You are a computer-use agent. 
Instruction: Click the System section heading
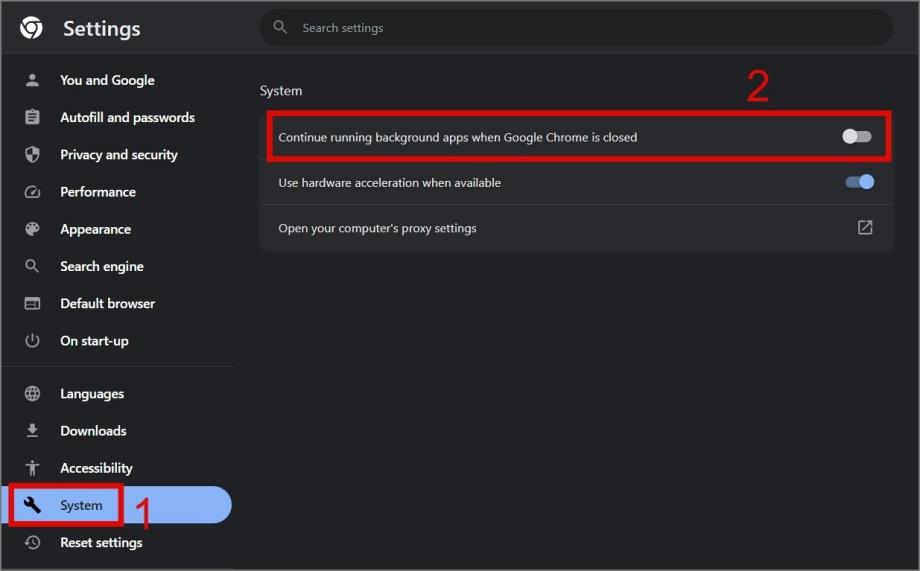[x=281, y=91]
